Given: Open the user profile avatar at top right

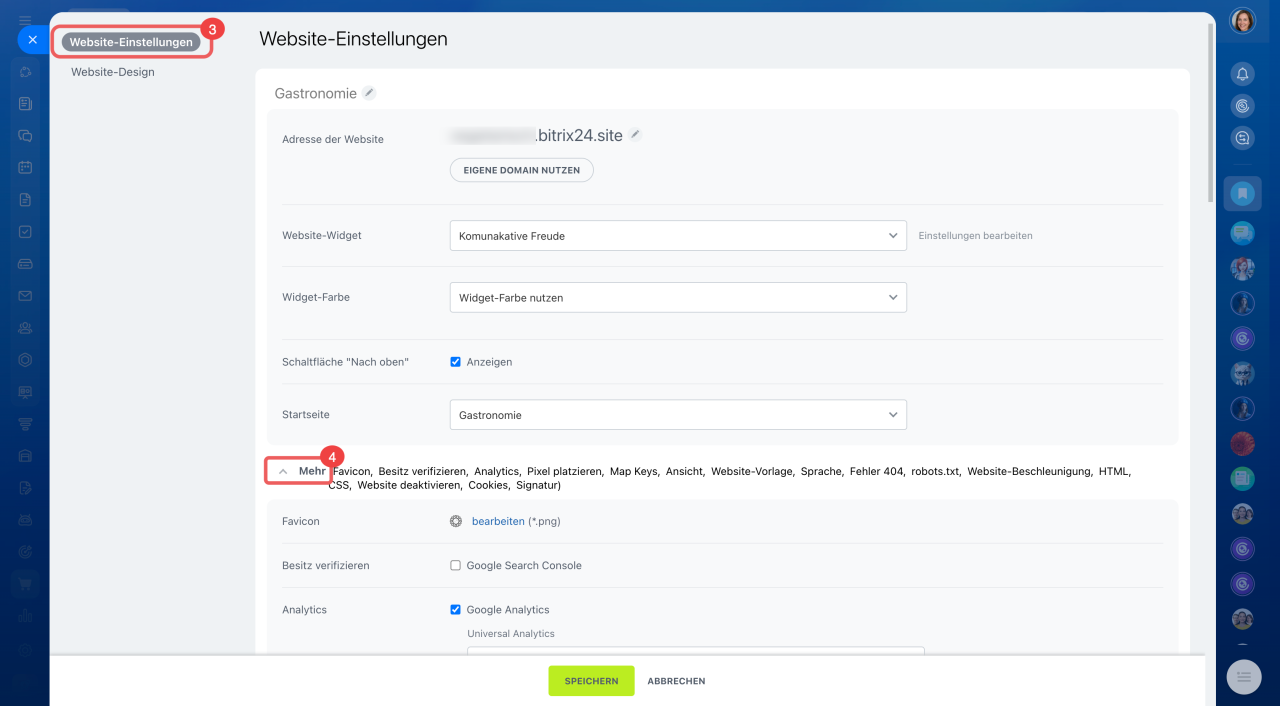Looking at the screenshot, I should (x=1242, y=20).
